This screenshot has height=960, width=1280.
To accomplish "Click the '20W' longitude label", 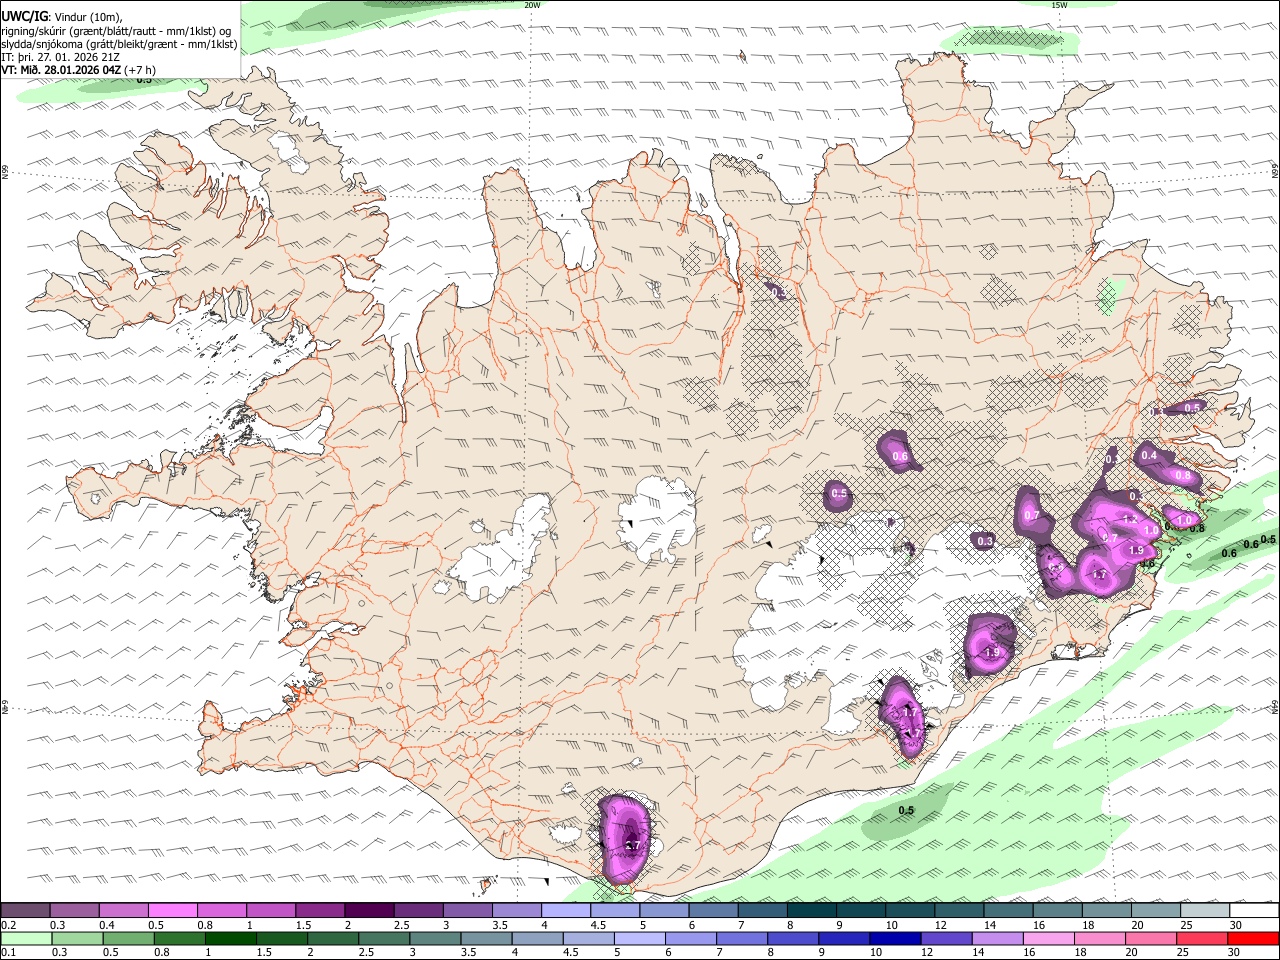I will pos(532,5).
